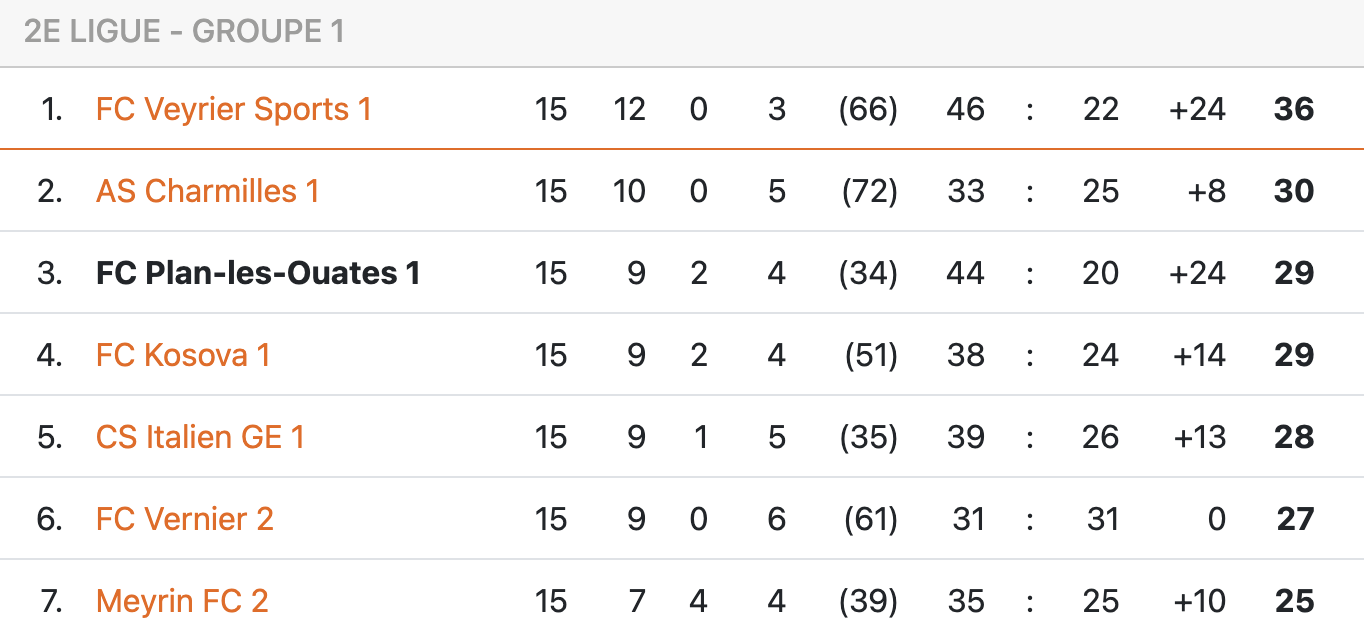Click the +14 goal difference for FC Kosova
1364x632 pixels.
(x=1197, y=355)
